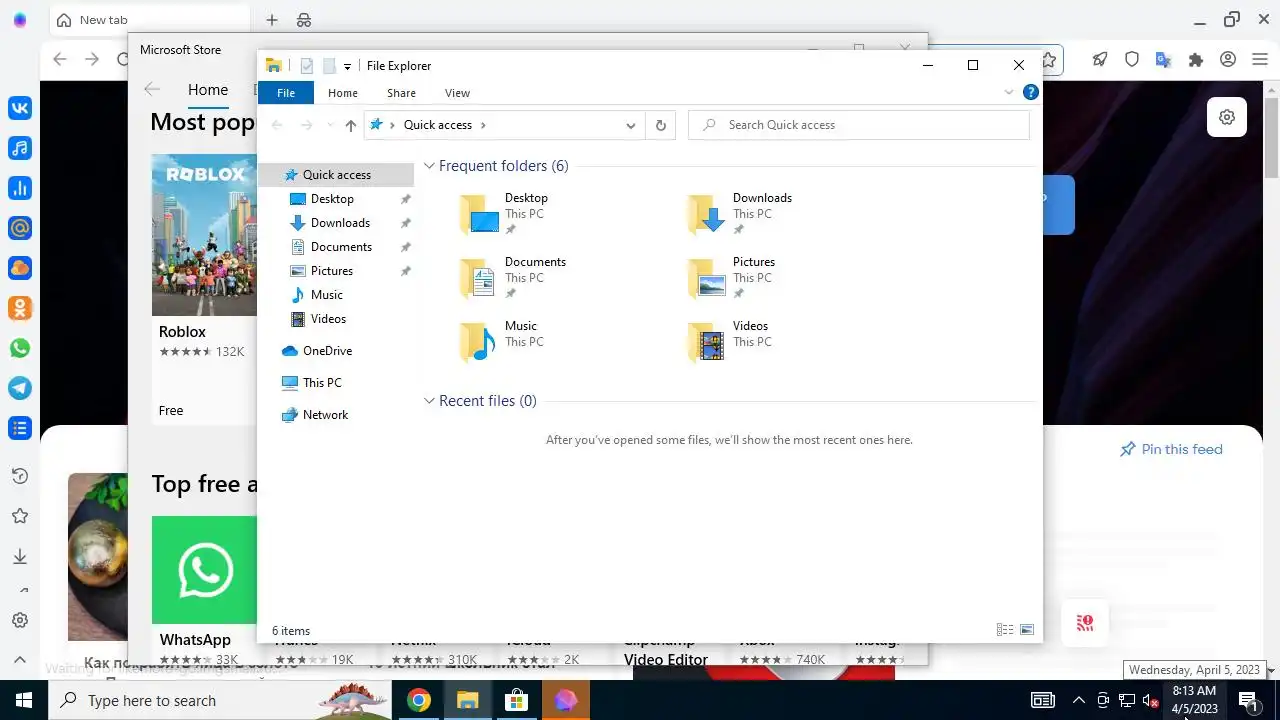Refresh Quick access with refresh button
1280x720 pixels.
(x=660, y=125)
